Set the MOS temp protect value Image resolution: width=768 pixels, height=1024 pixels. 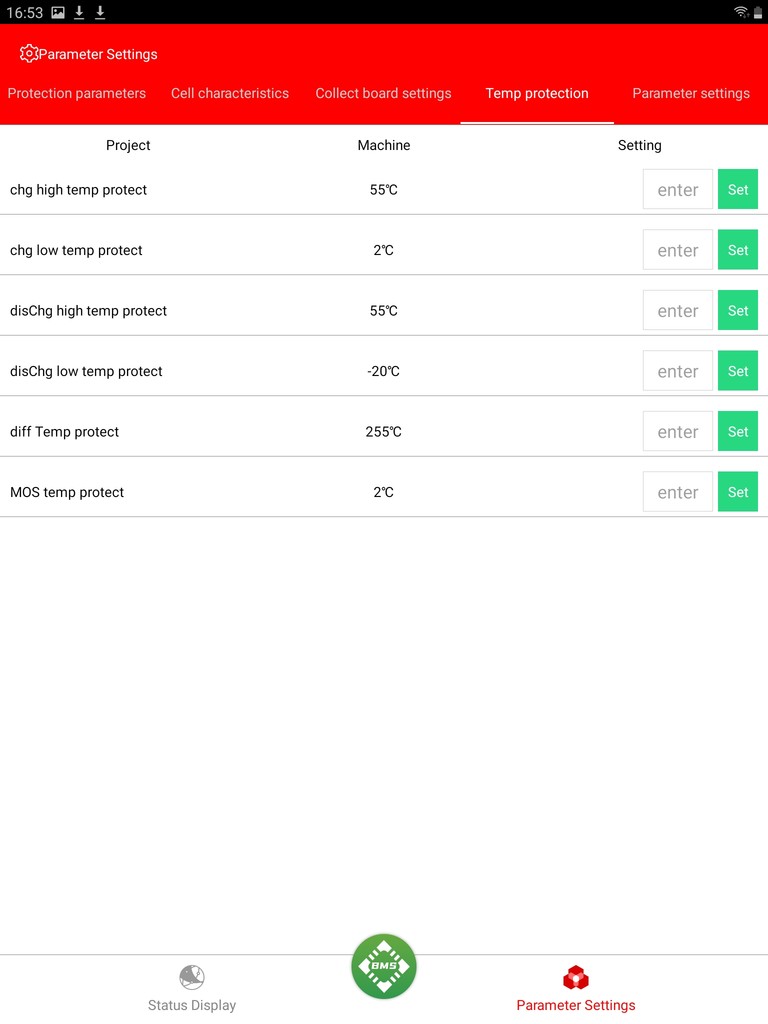click(738, 492)
